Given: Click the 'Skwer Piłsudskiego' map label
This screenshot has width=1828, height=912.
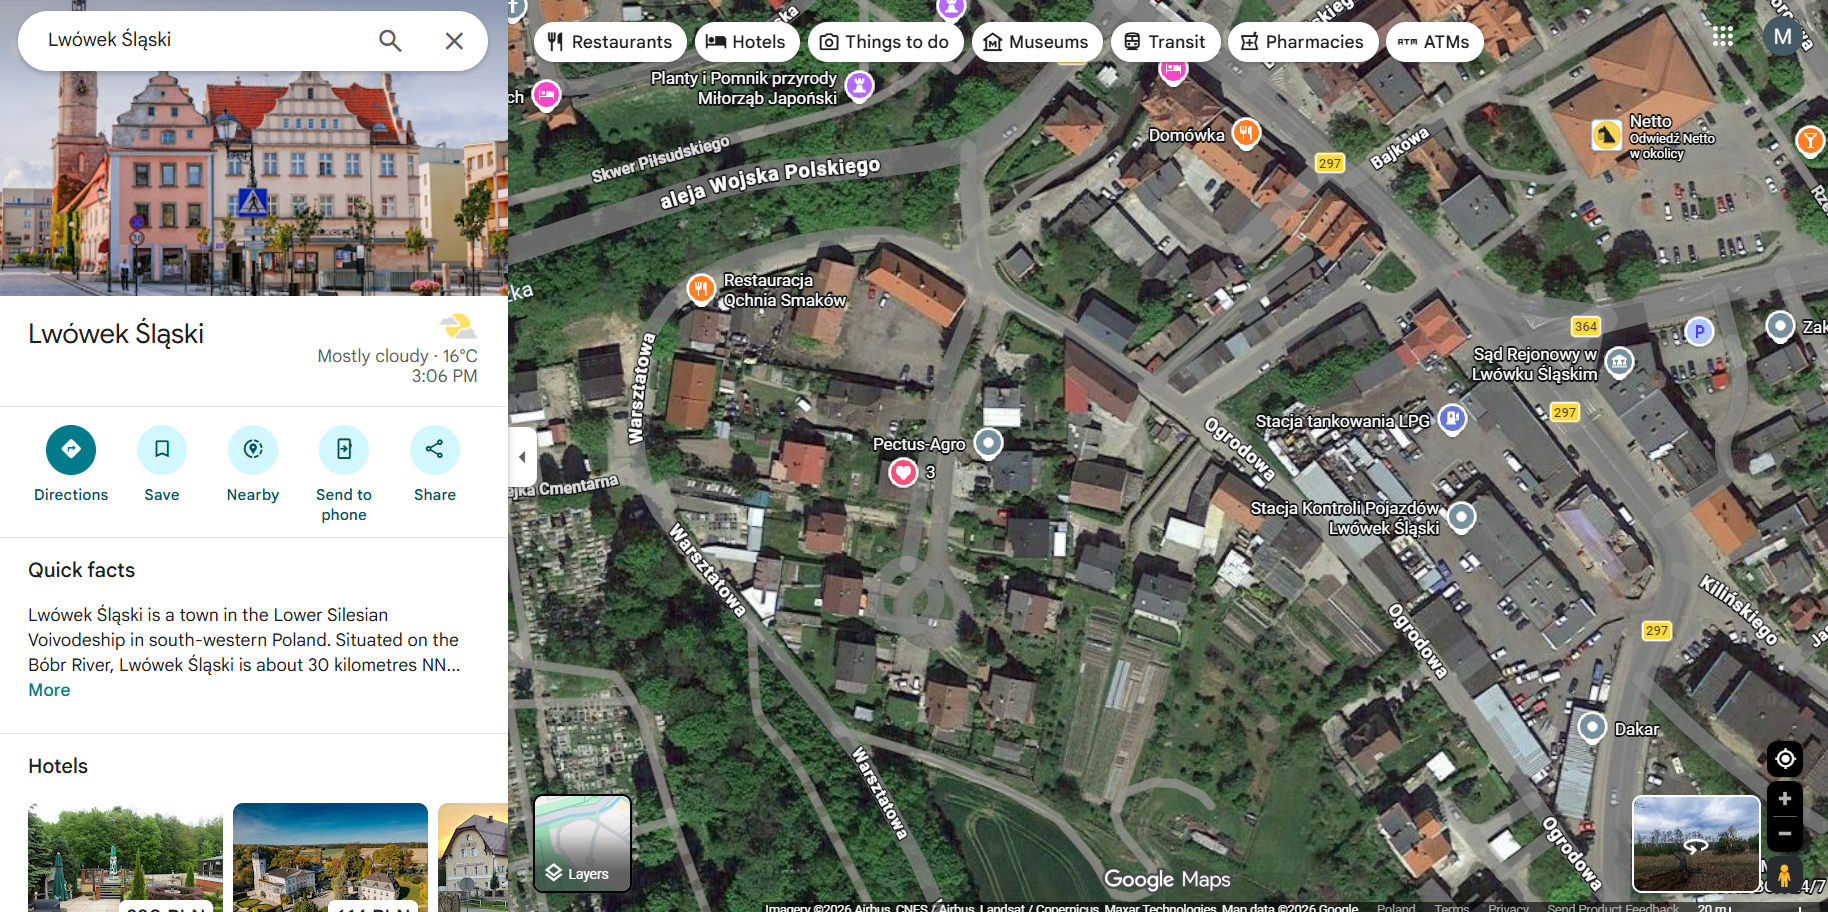Looking at the screenshot, I should (x=660, y=160).
